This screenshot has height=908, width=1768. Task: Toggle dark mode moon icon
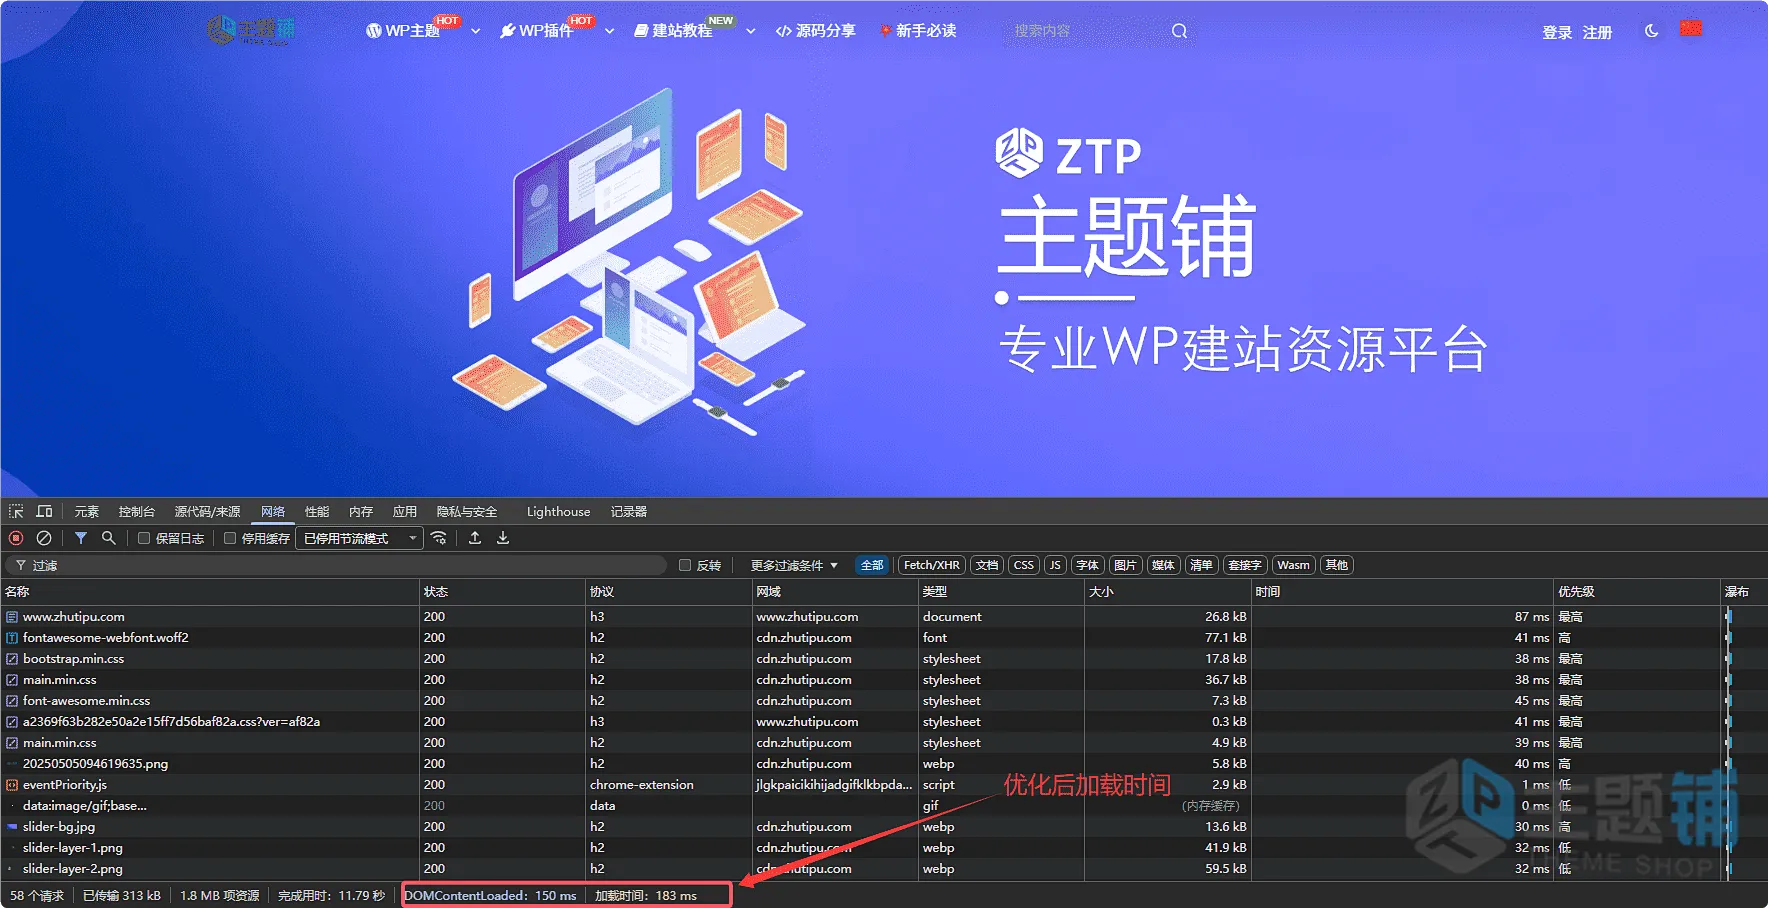1651,31
